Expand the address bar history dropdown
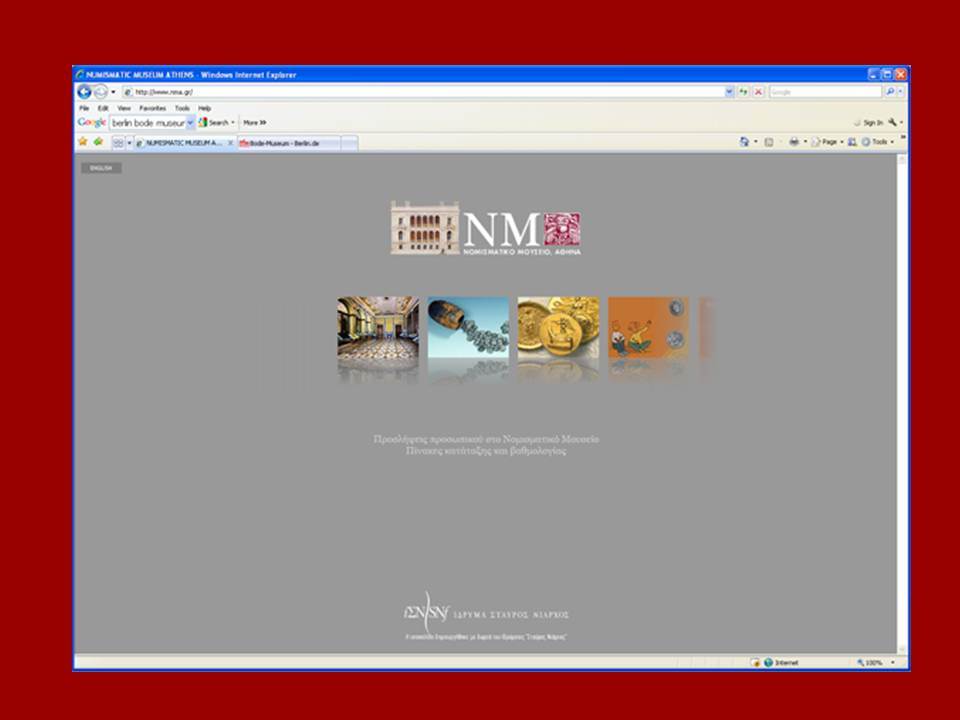960x720 pixels. [729, 92]
